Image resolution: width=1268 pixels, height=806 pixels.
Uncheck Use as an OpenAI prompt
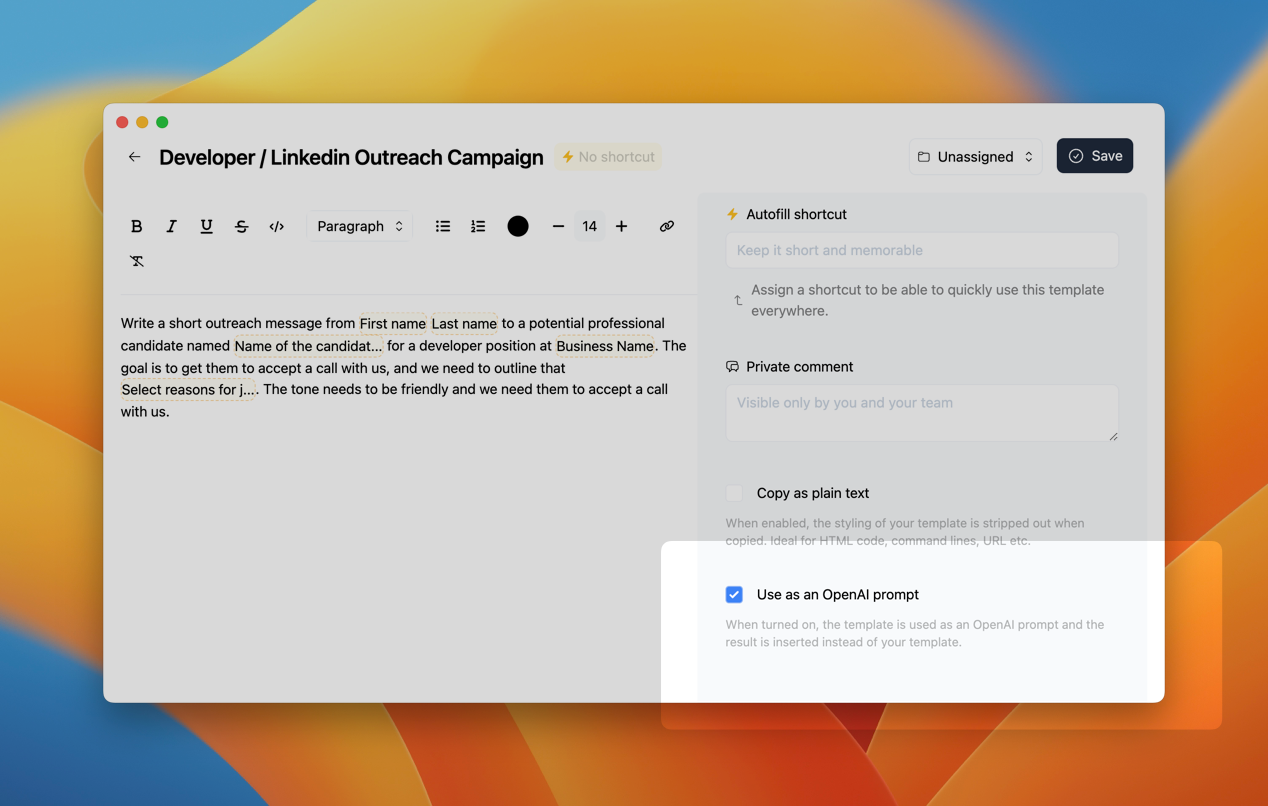734,594
